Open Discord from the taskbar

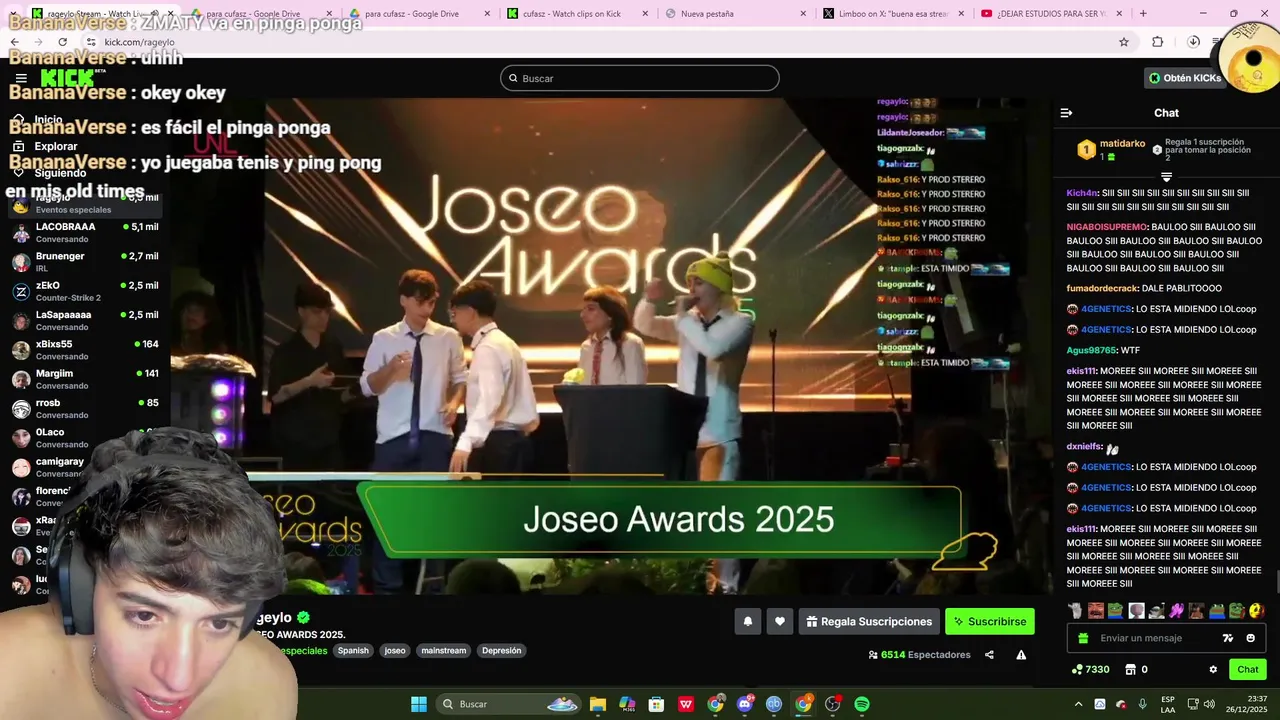[744, 704]
